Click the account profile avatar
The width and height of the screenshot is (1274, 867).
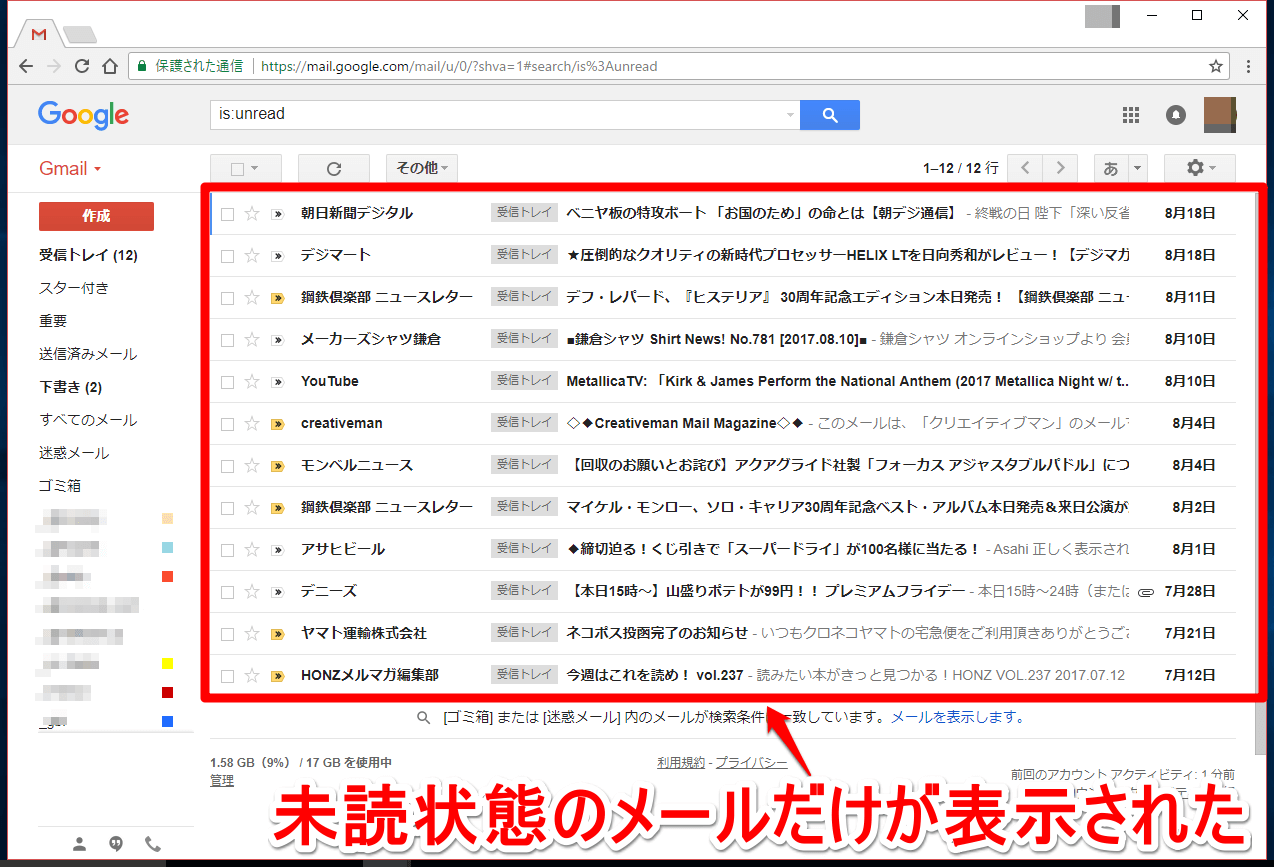[x=1219, y=115]
